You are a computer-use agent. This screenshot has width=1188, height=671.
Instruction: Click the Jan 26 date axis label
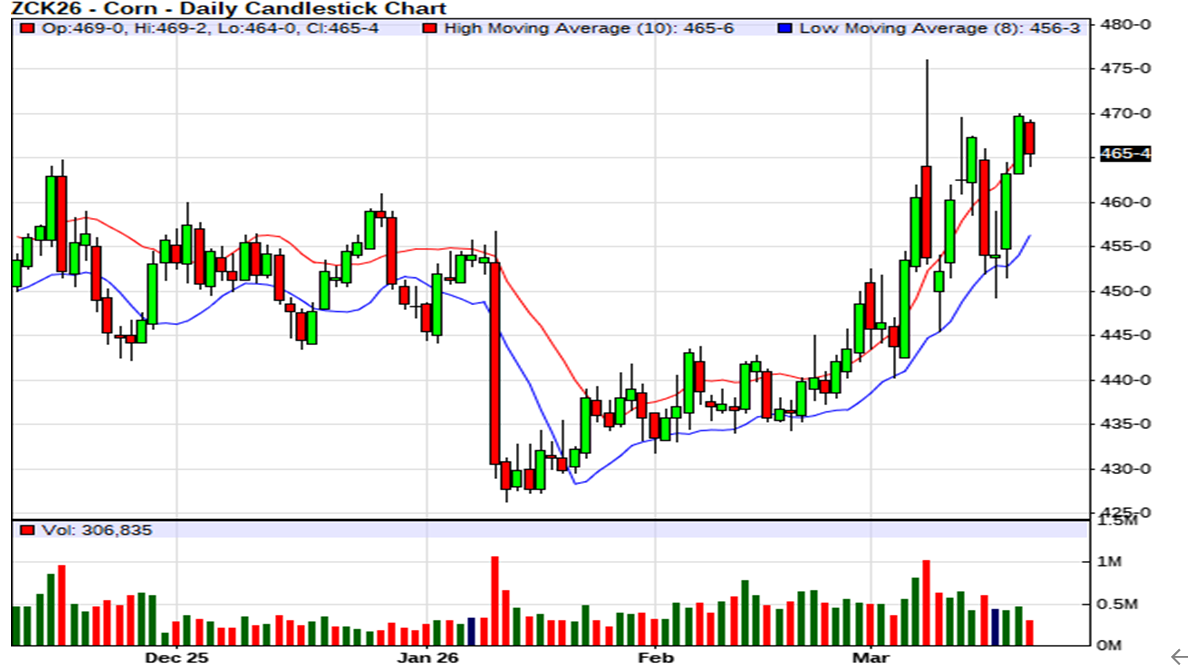tap(427, 657)
